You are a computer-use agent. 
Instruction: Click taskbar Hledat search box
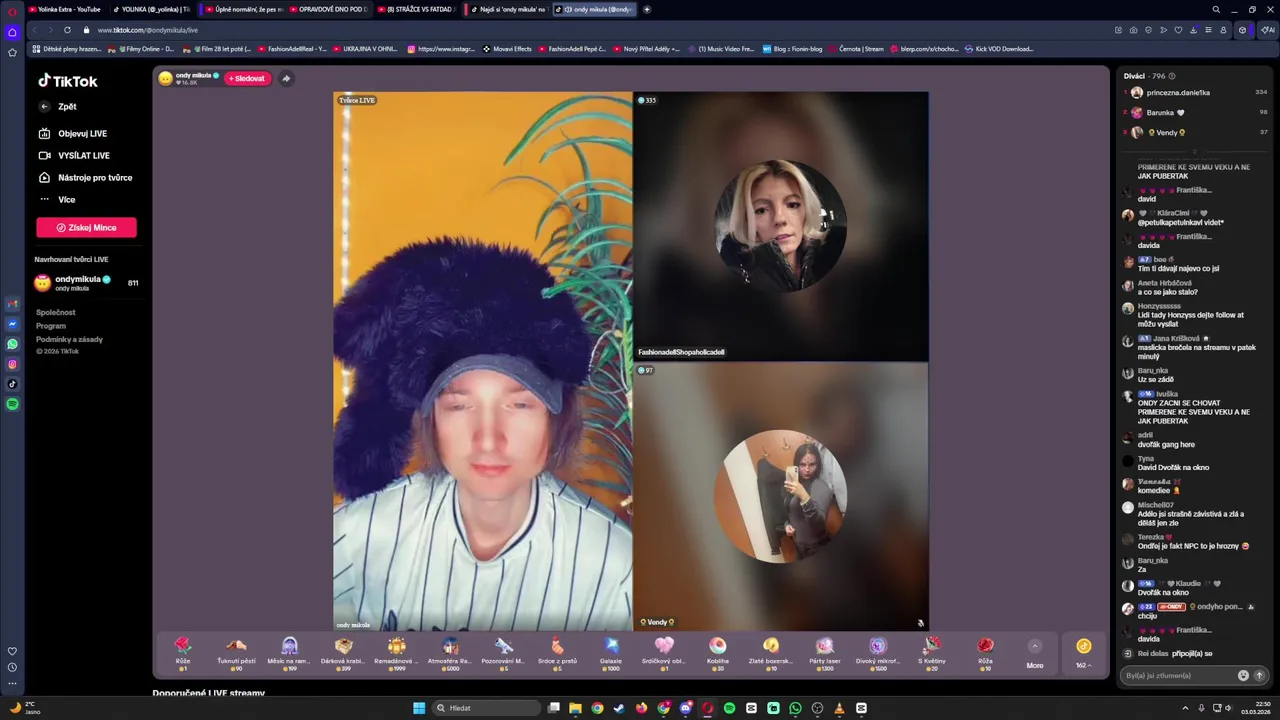(485, 708)
